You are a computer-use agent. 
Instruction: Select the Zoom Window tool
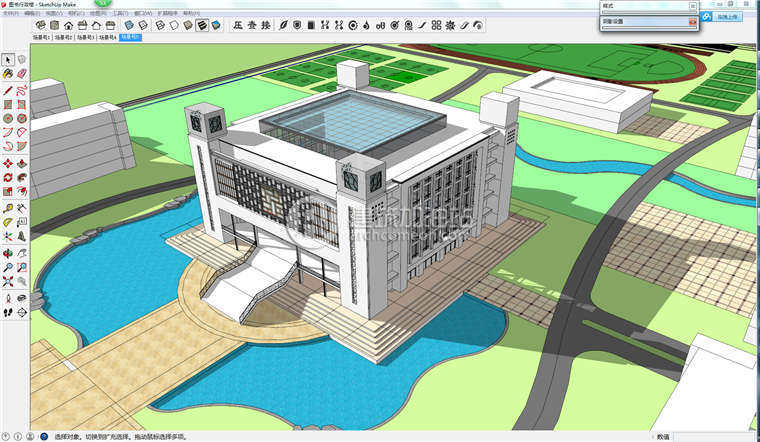(22, 267)
